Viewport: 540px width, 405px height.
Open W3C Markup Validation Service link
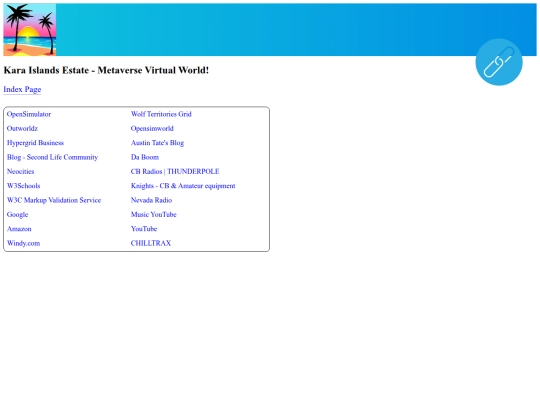point(54,200)
